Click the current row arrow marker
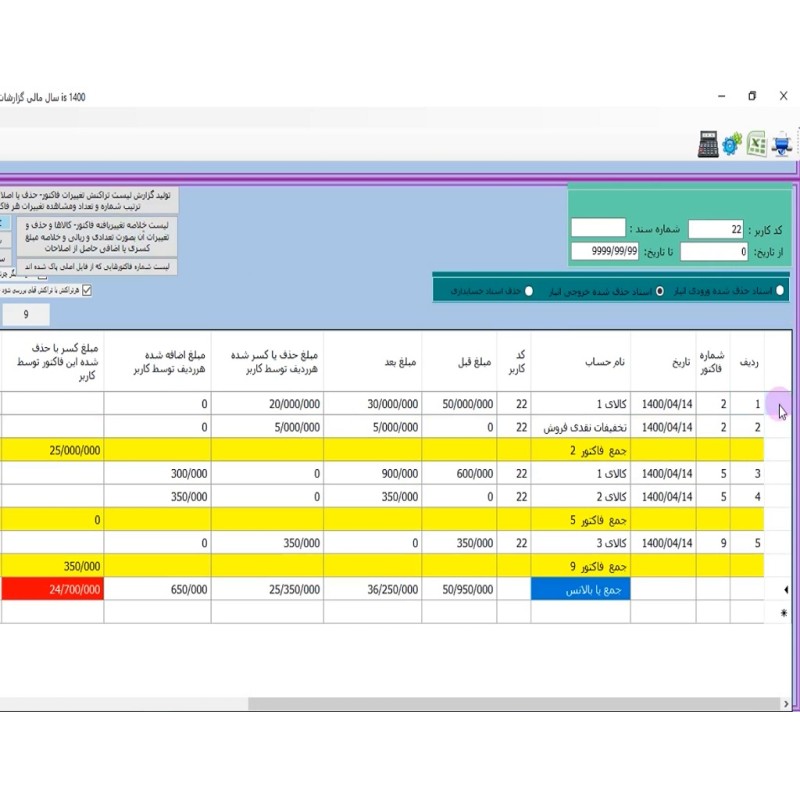 click(784, 590)
